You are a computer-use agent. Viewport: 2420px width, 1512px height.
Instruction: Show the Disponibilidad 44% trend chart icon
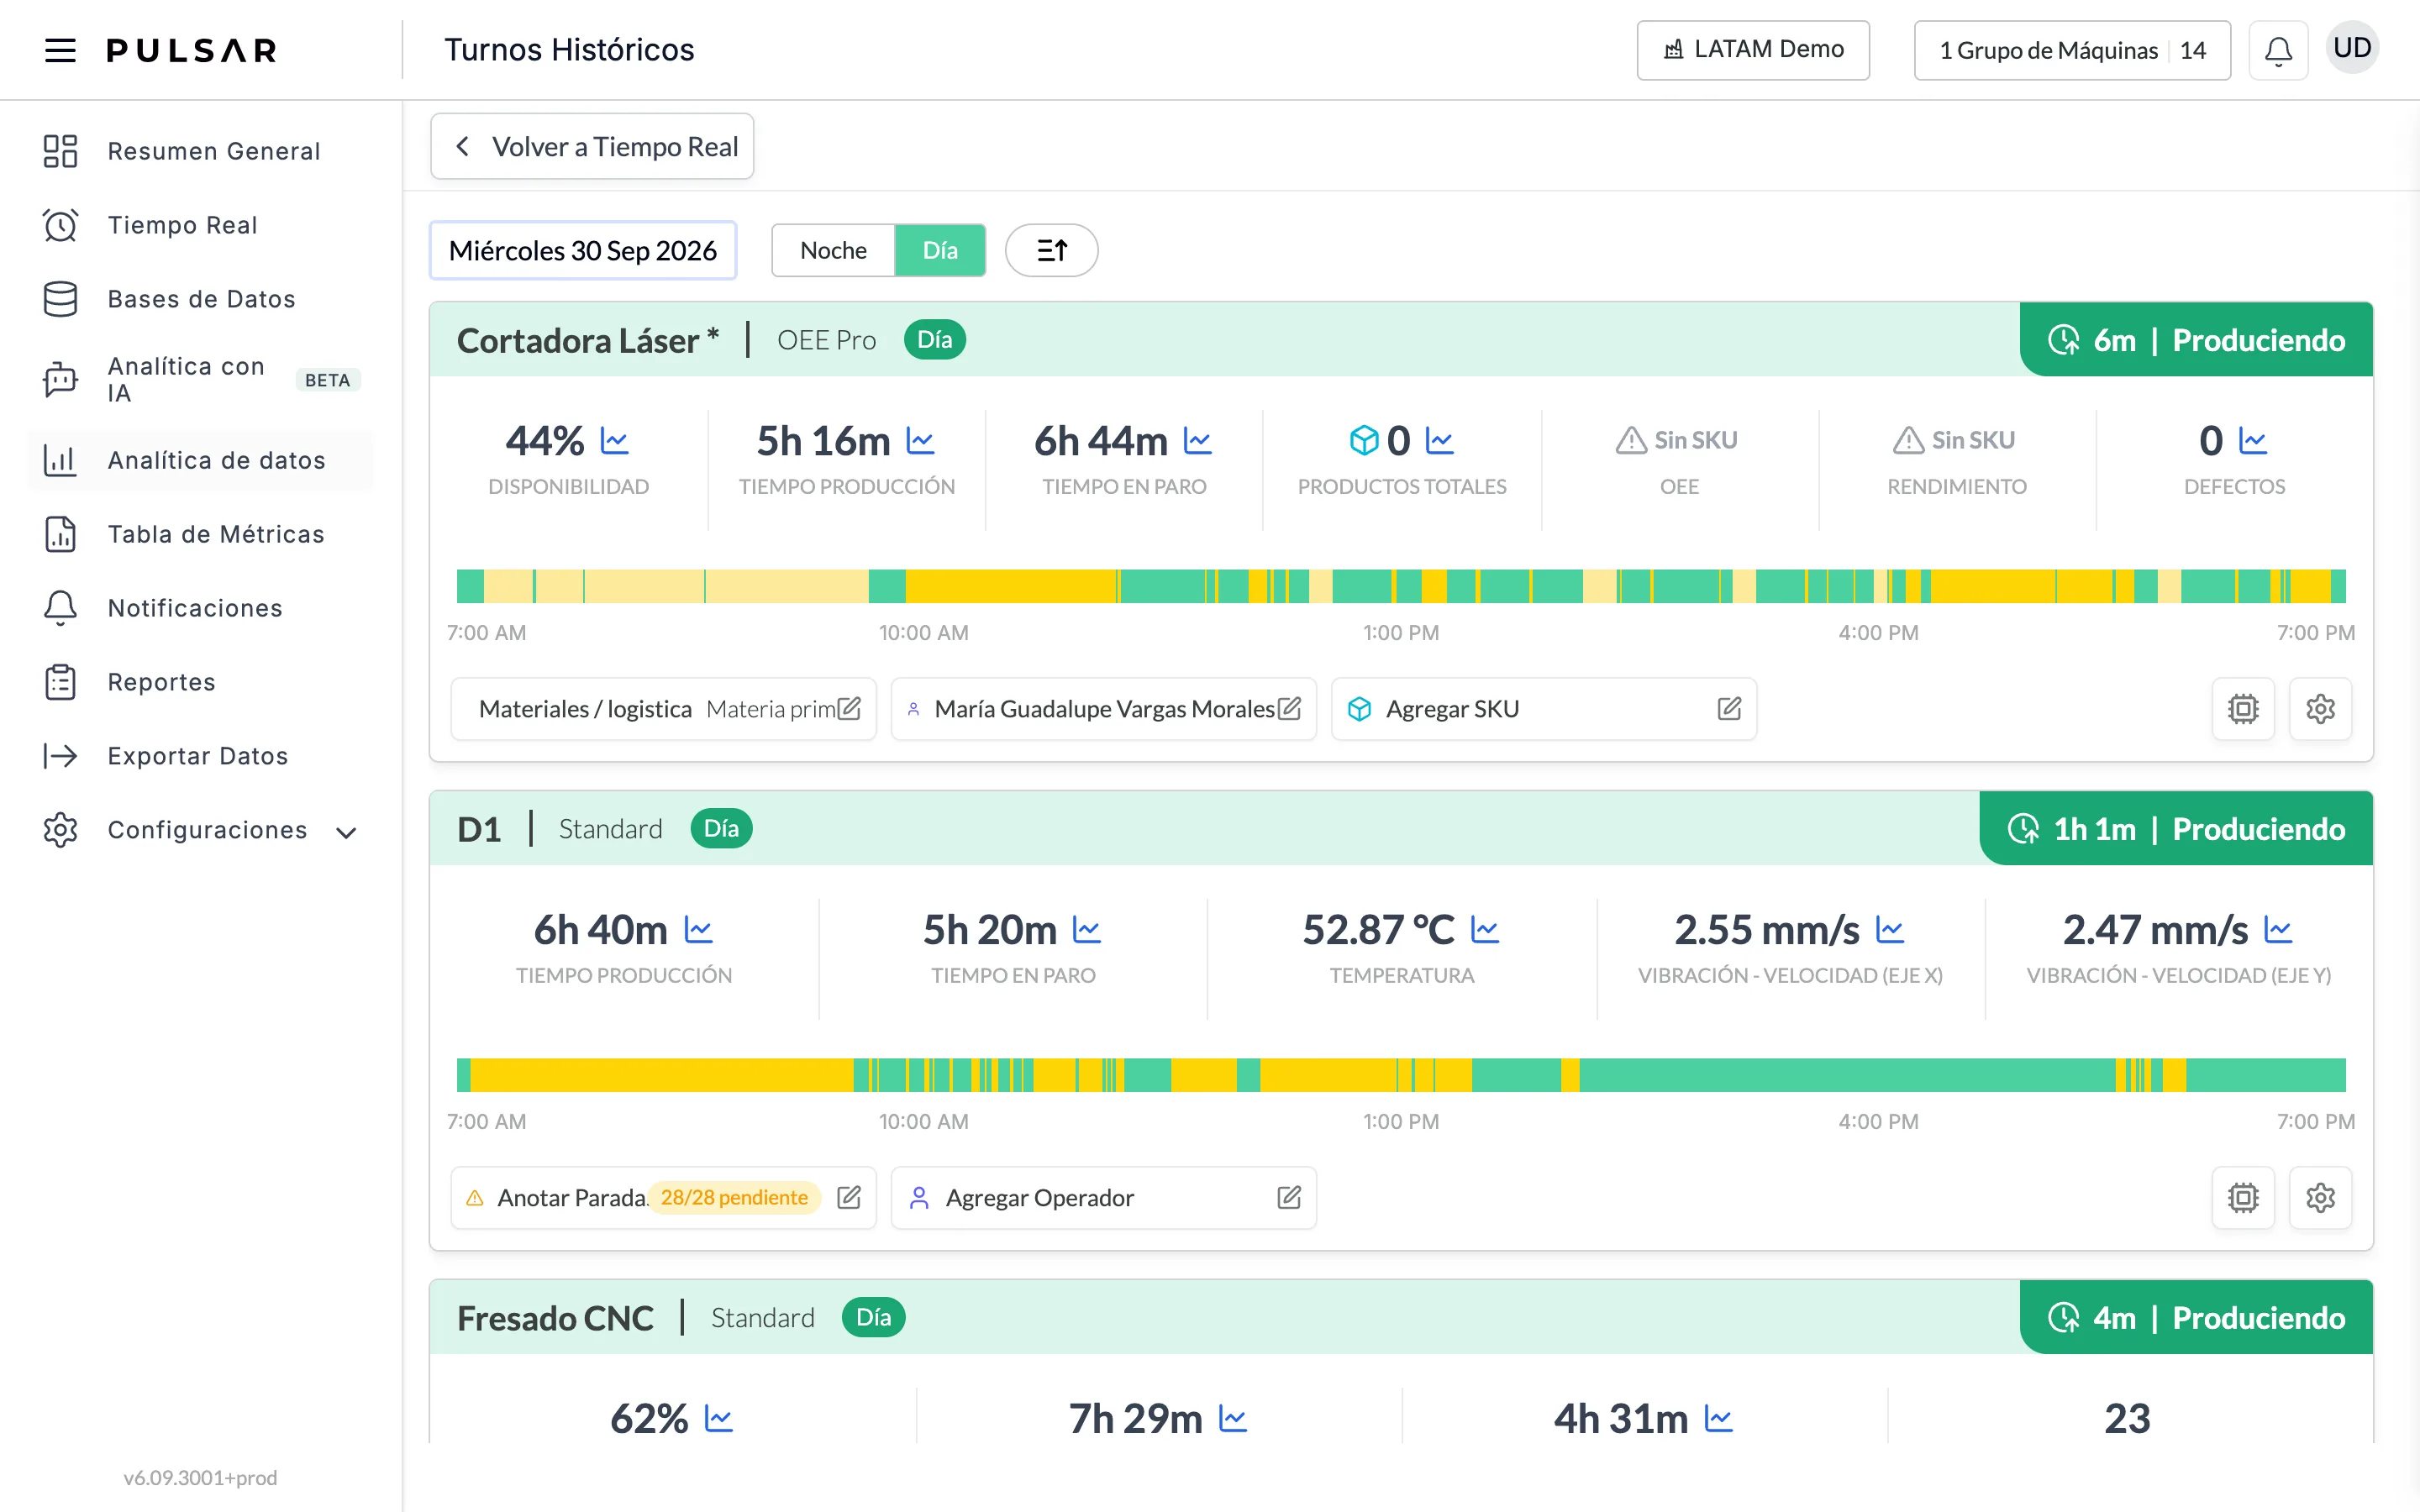(x=614, y=440)
